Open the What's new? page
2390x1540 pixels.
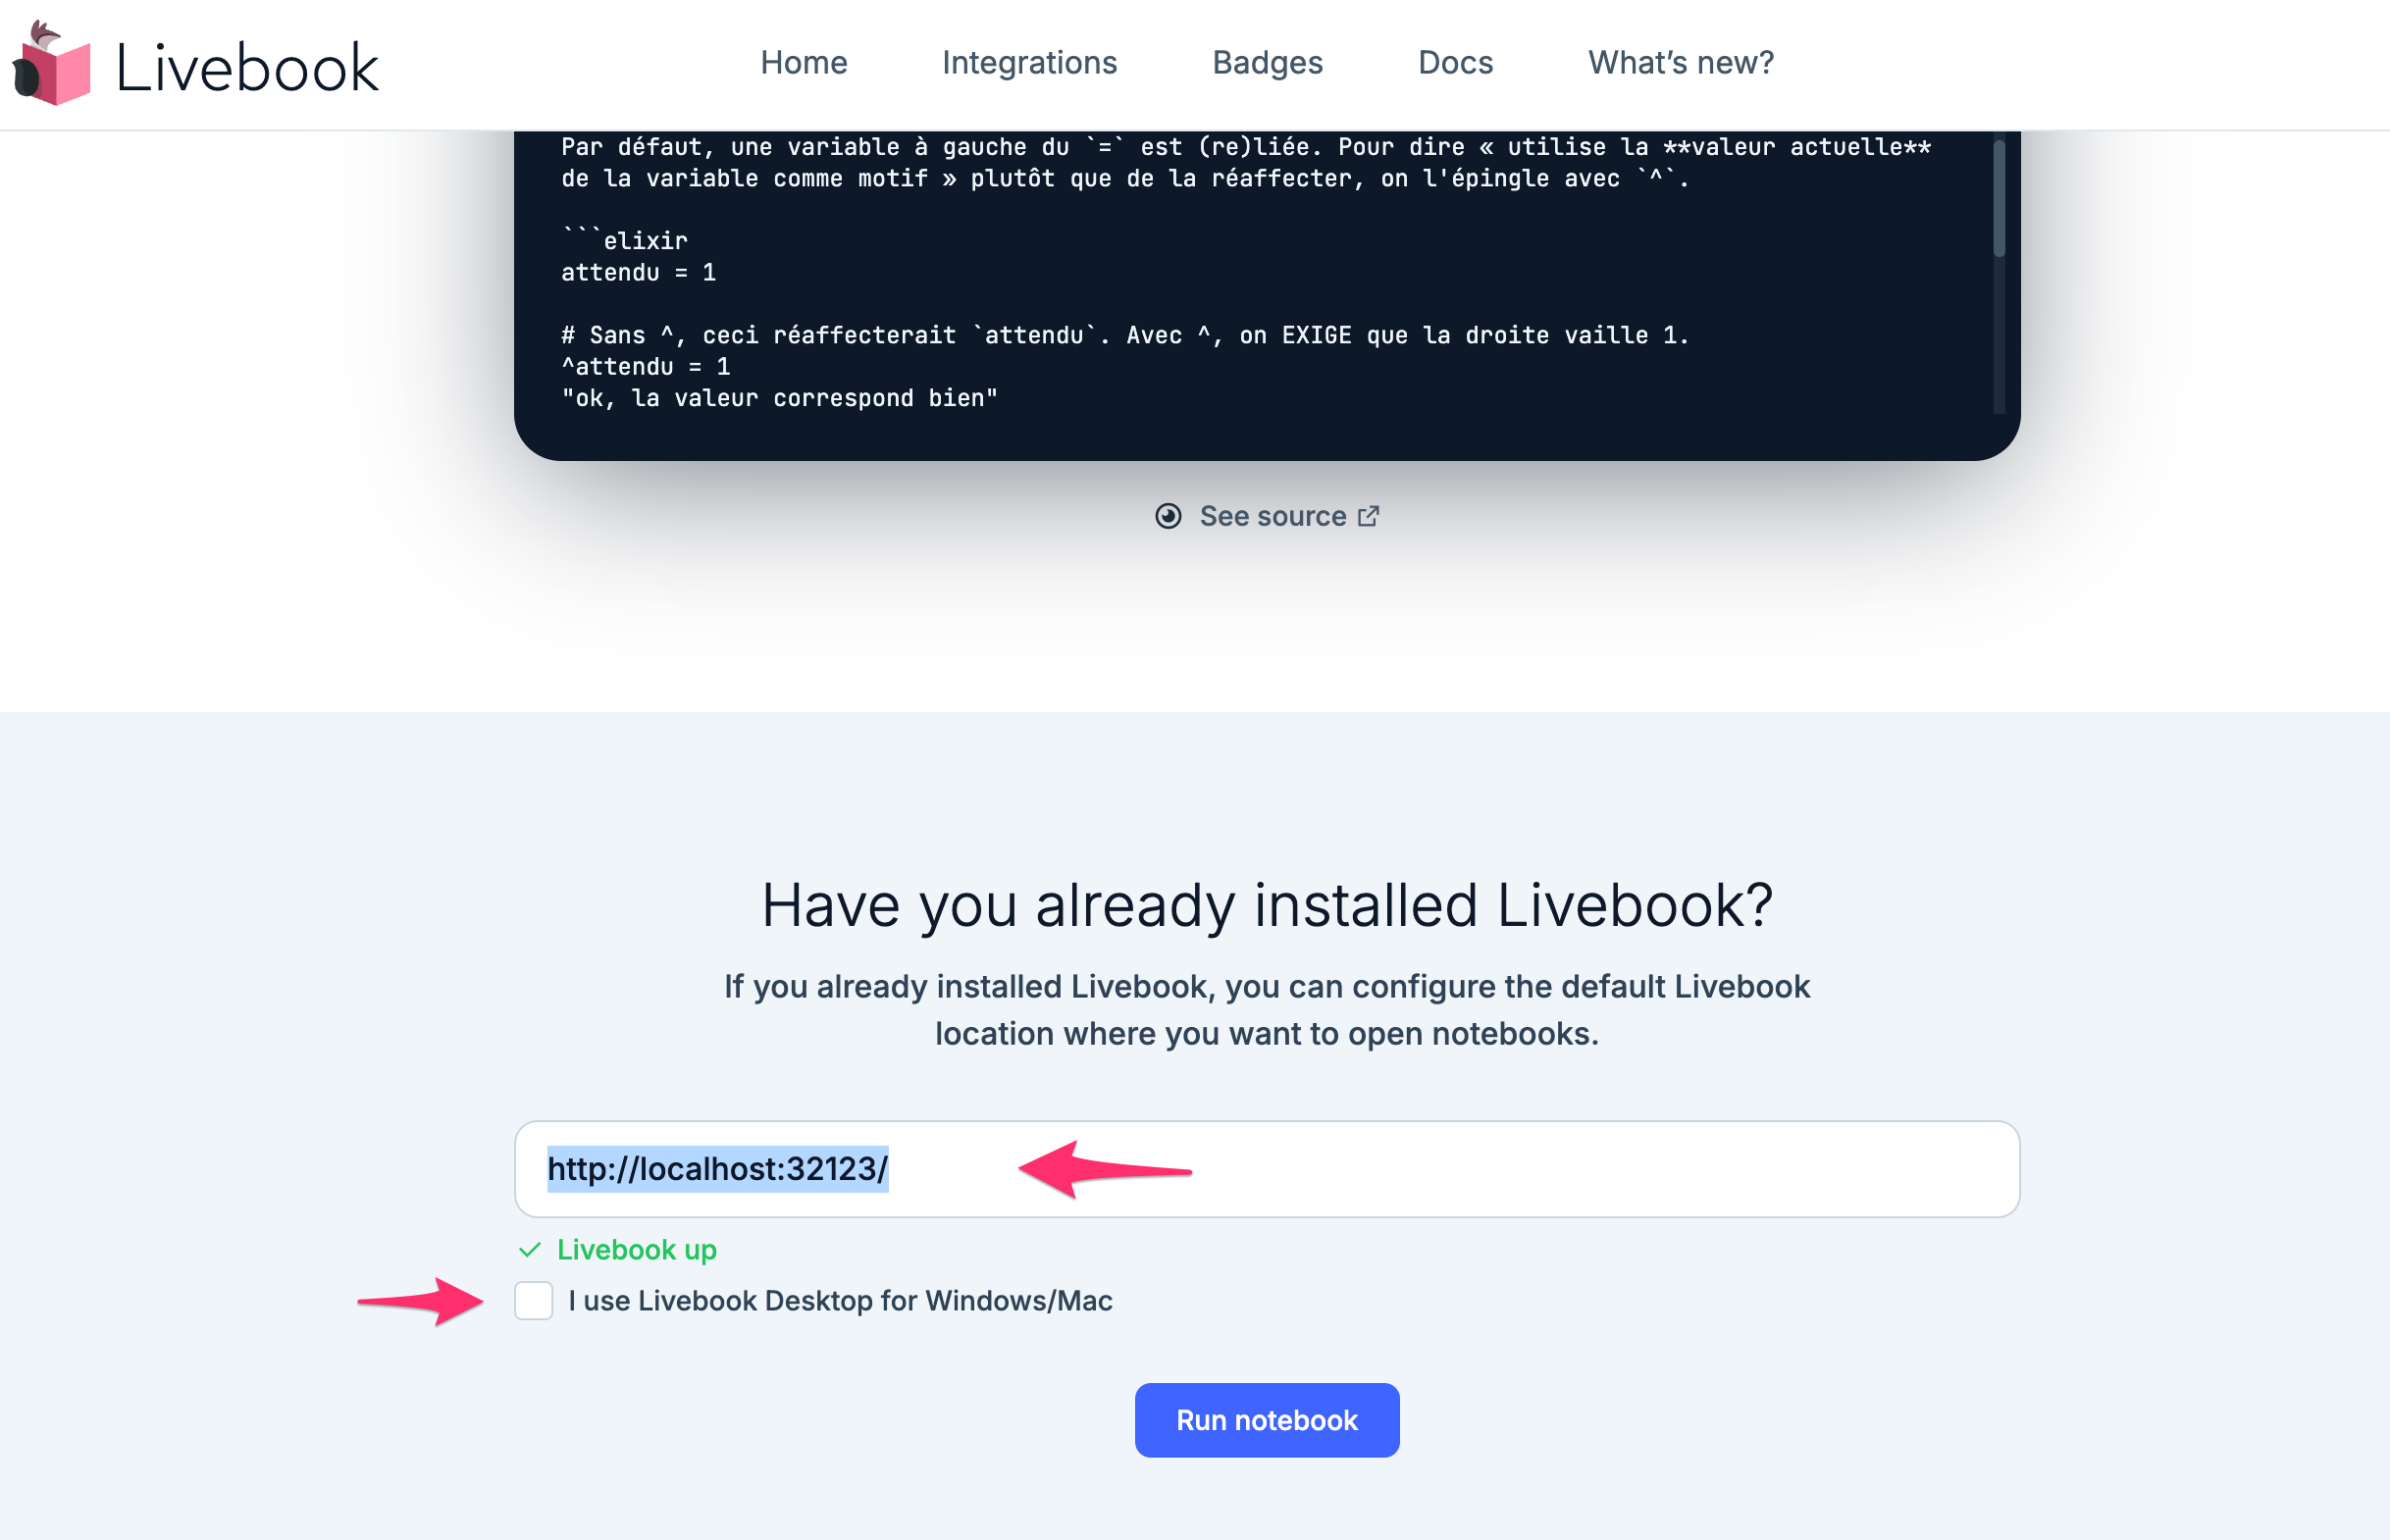pyautogui.click(x=1680, y=62)
